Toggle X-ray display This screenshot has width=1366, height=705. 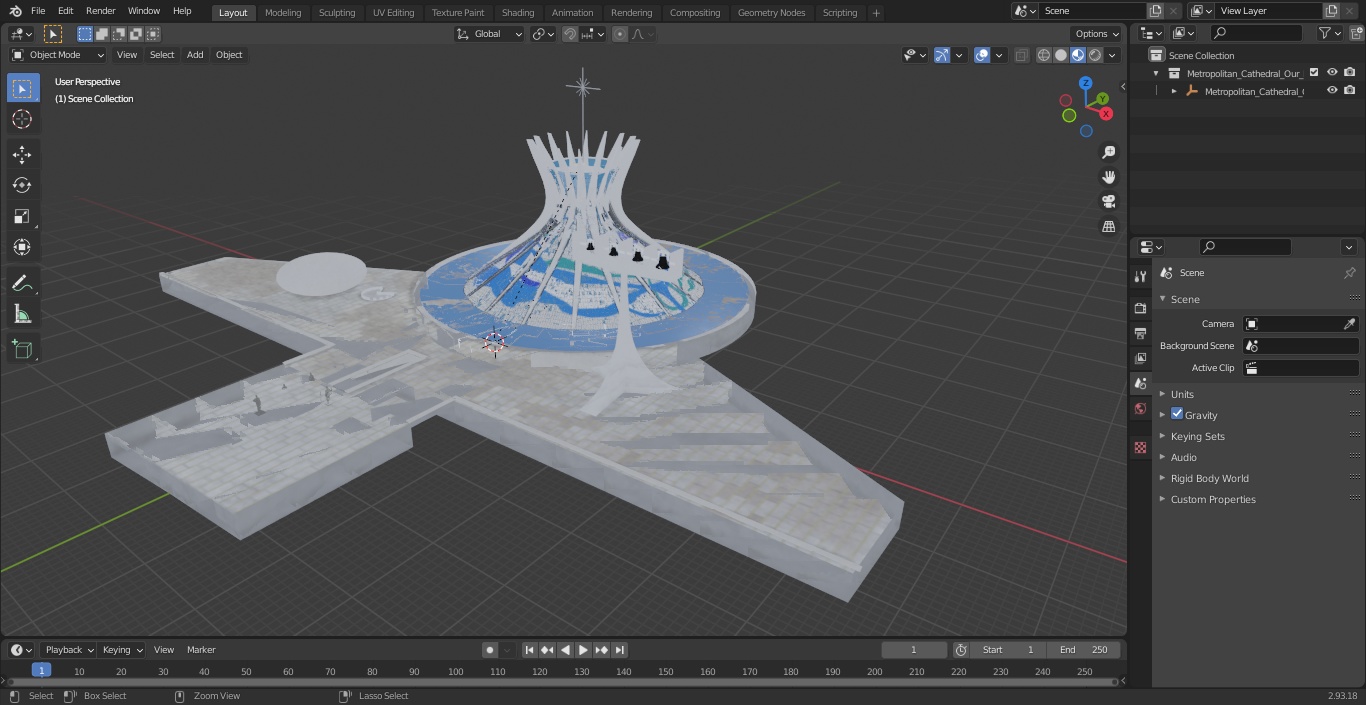pyautogui.click(x=1021, y=55)
